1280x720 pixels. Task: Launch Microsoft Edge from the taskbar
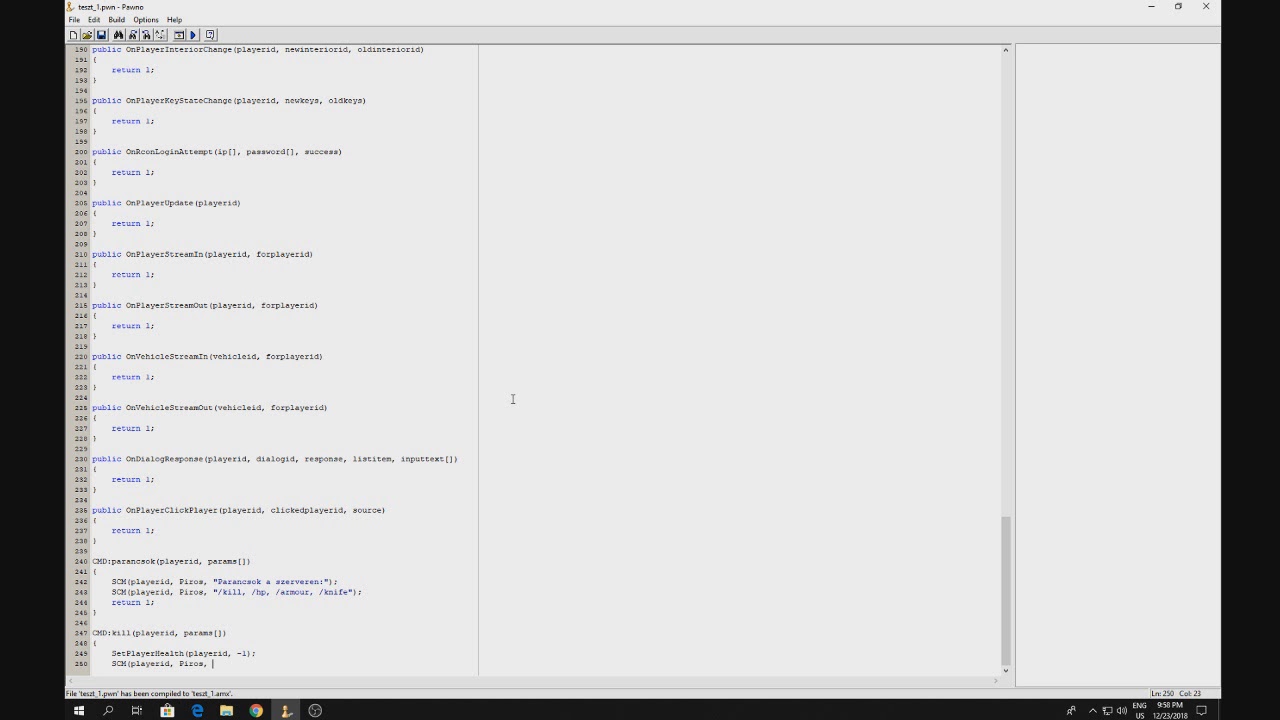tap(197, 711)
